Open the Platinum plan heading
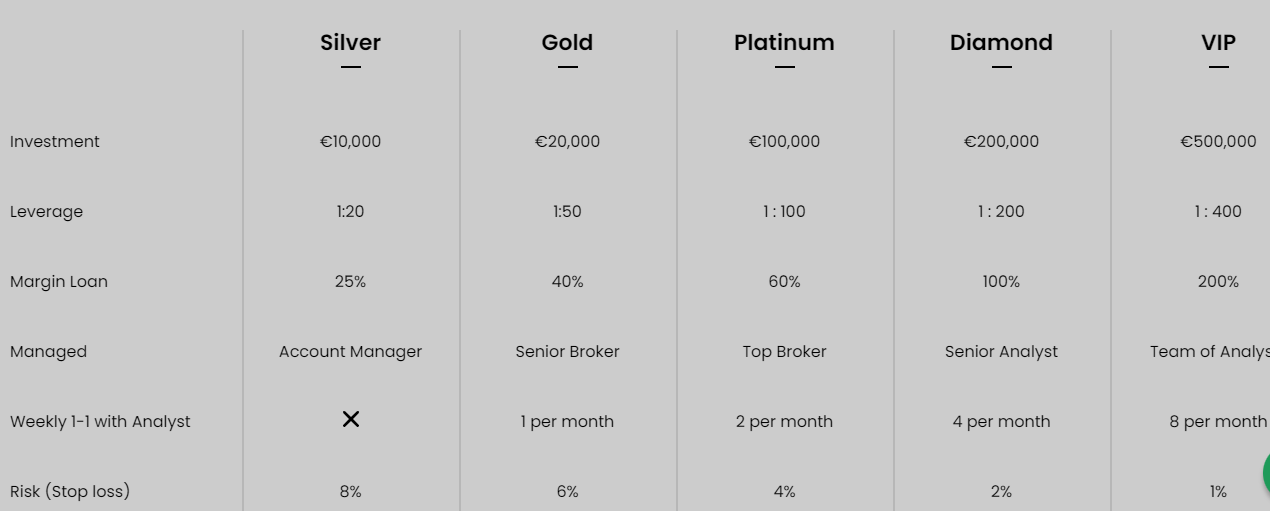Image resolution: width=1270 pixels, height=511 pixels. coord(784,43)
